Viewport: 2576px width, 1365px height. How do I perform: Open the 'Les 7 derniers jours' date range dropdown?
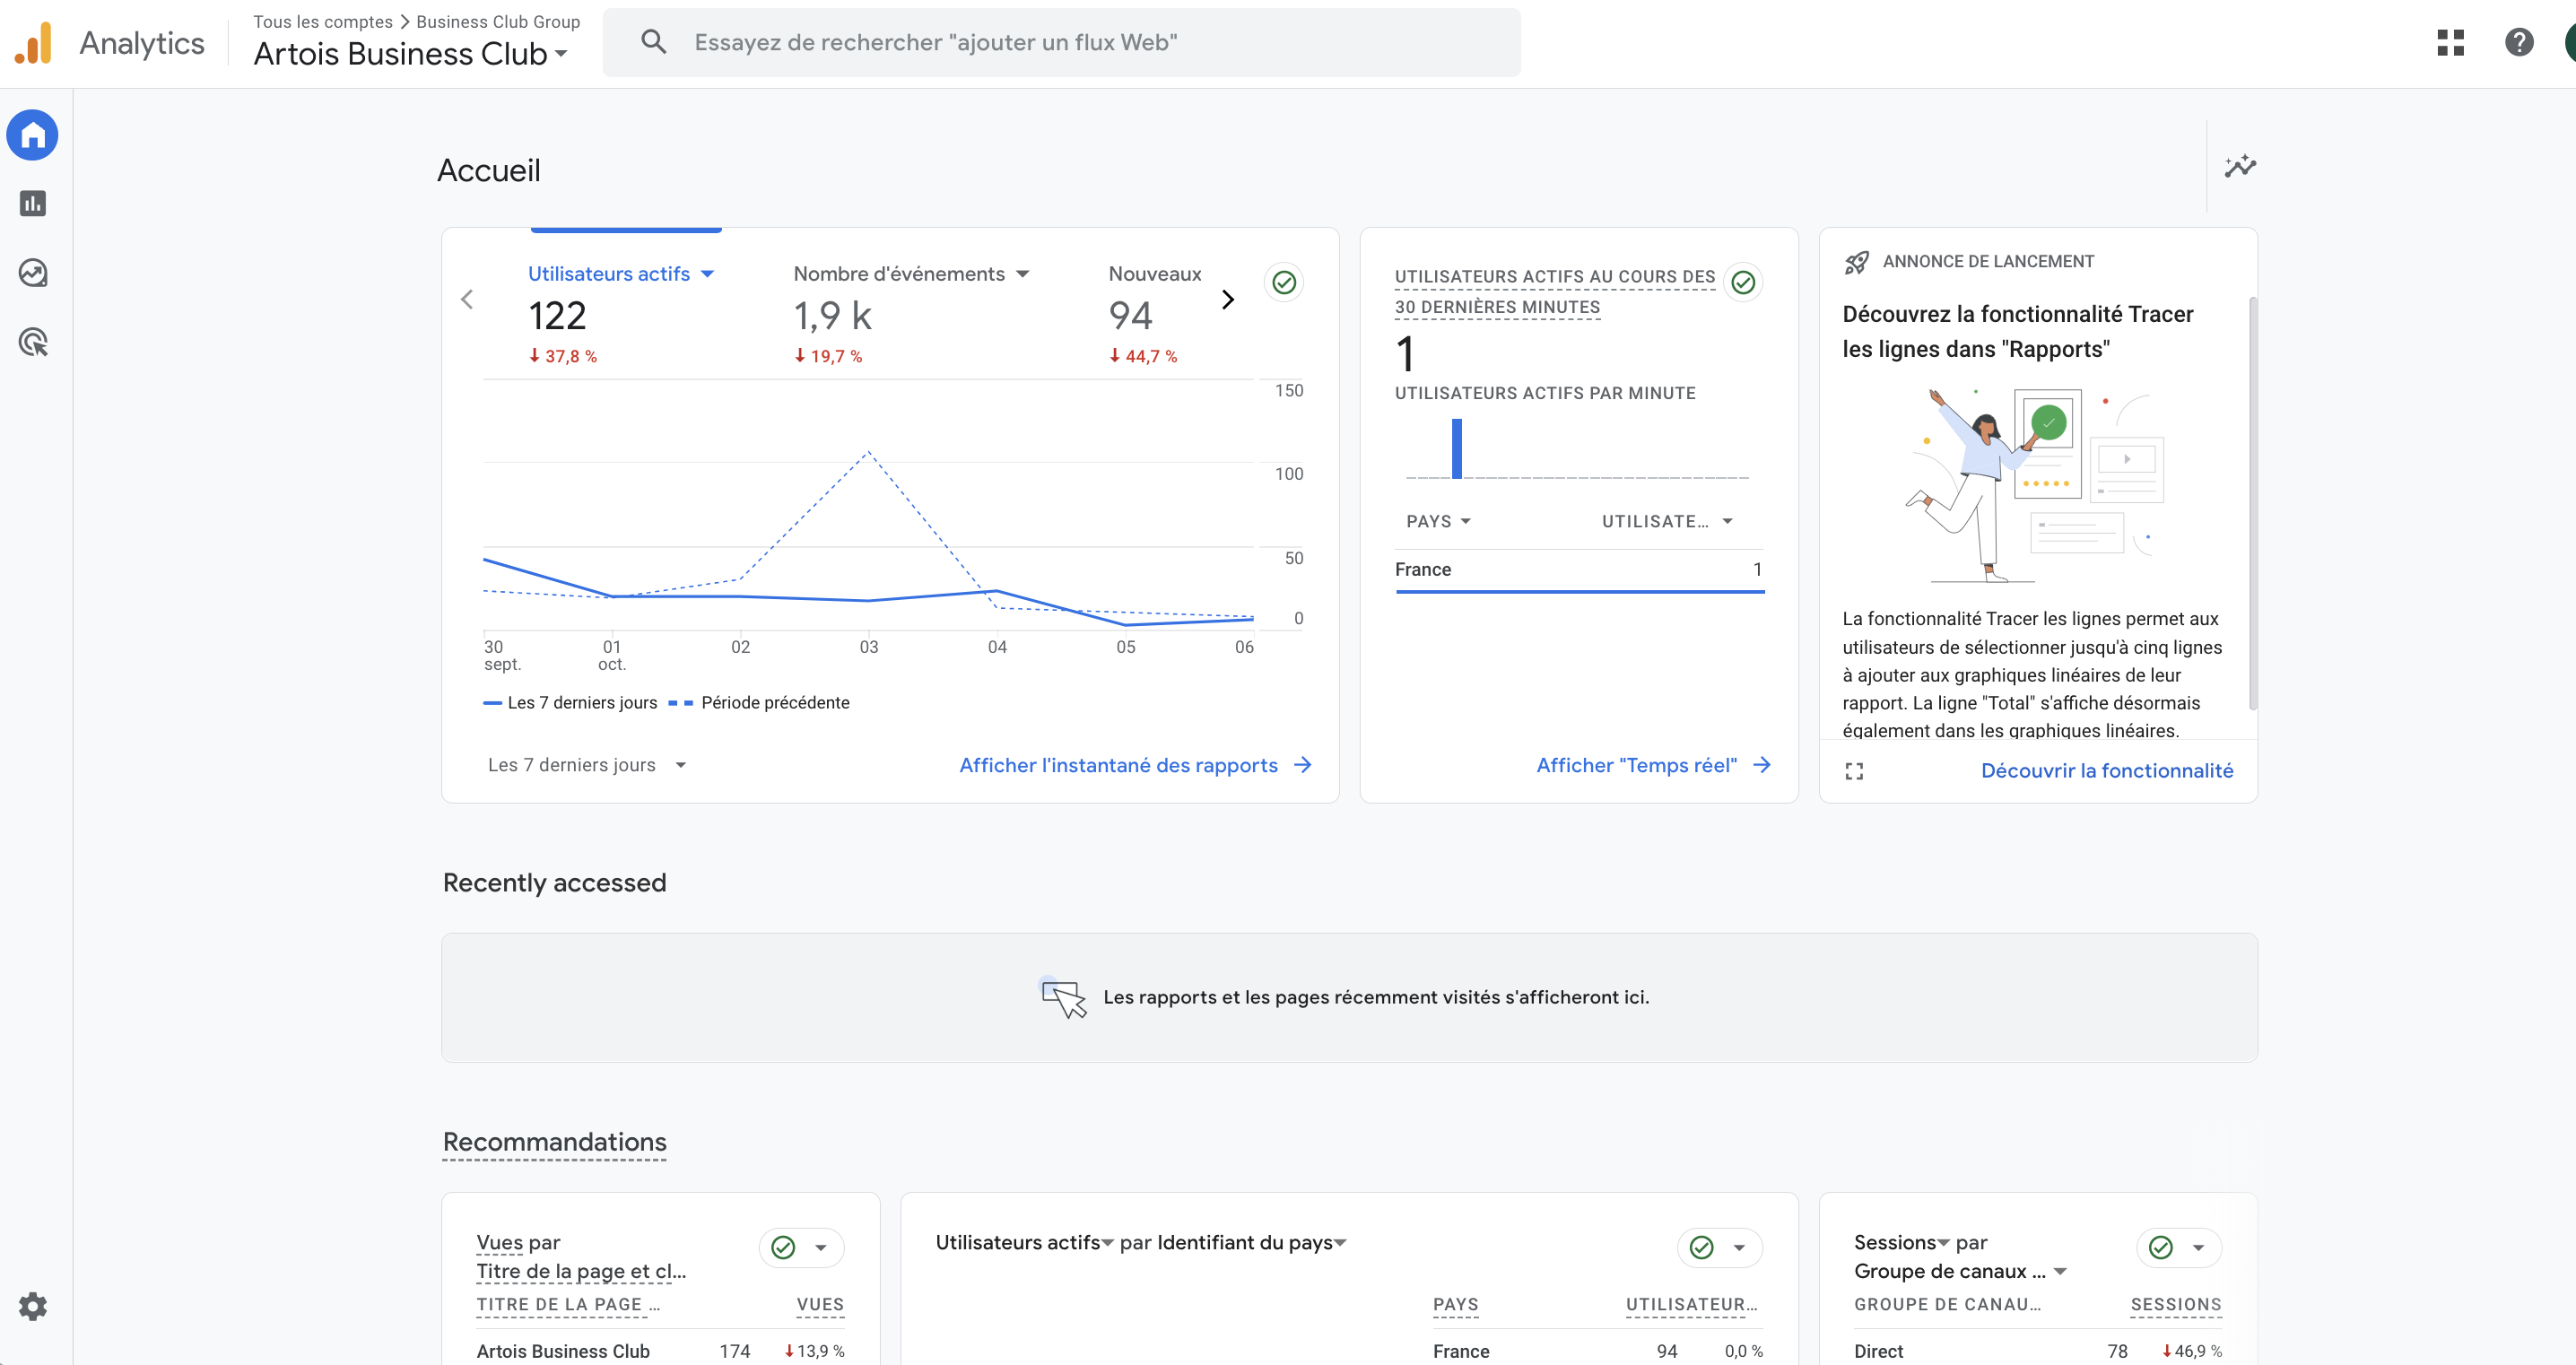pyautogui.click(x=586, y=765)
